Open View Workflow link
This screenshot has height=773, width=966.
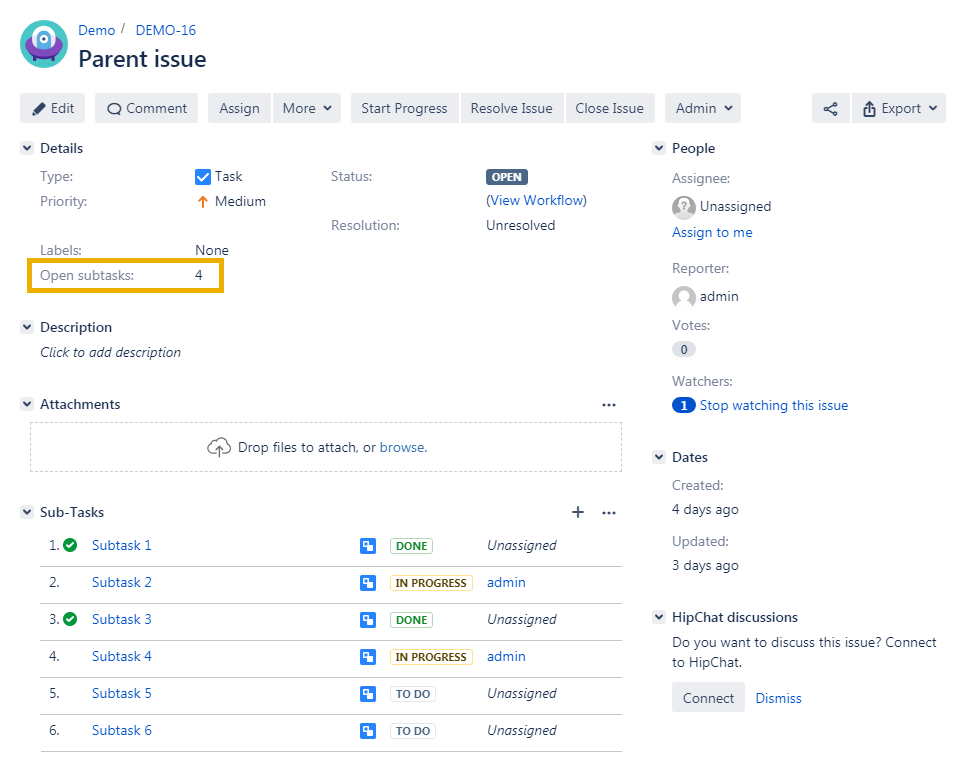(x=536, y=201)
